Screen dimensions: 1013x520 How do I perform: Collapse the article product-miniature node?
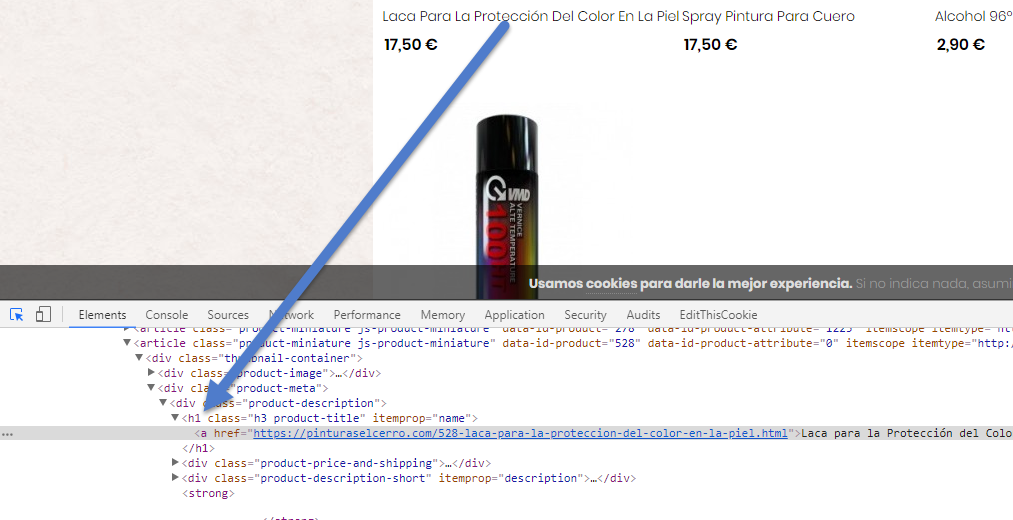127,343
